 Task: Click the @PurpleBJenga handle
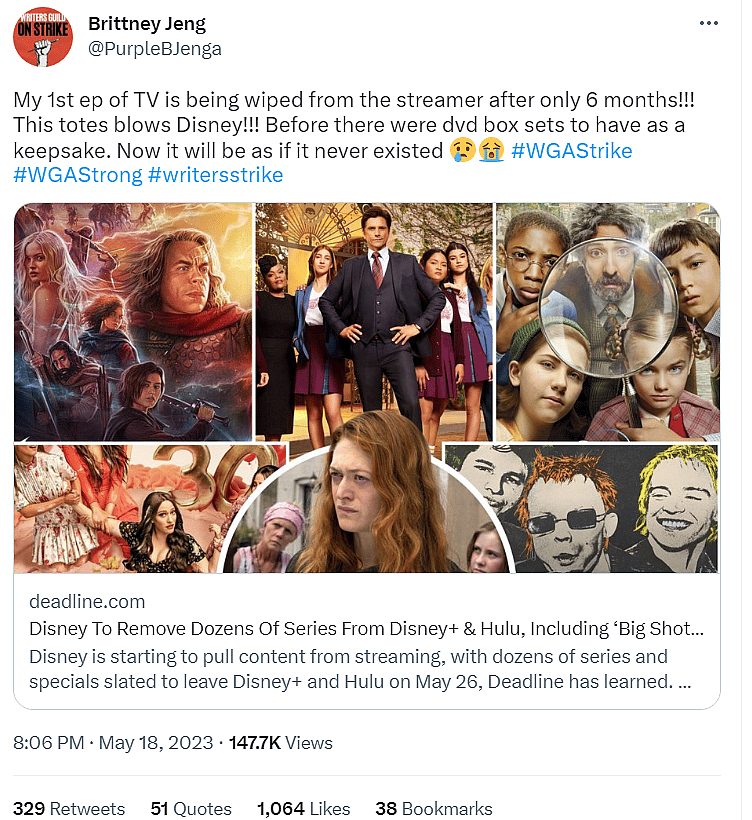(155, 48)
